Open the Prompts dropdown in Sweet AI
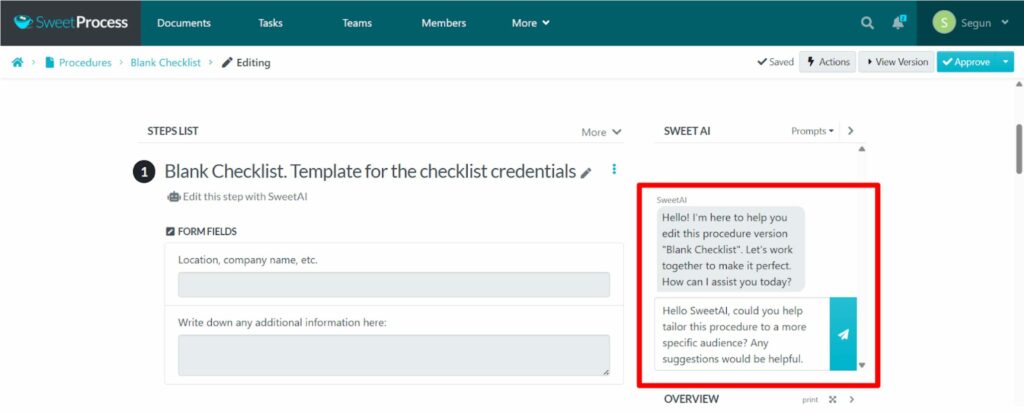Screen dimensions: 1024x414 tap(812, 131)
